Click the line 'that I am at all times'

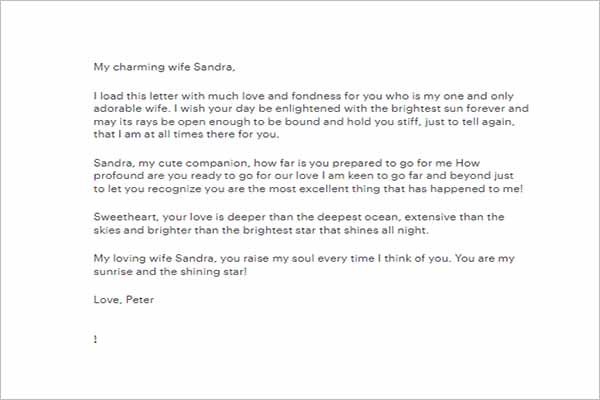point(186,135)
